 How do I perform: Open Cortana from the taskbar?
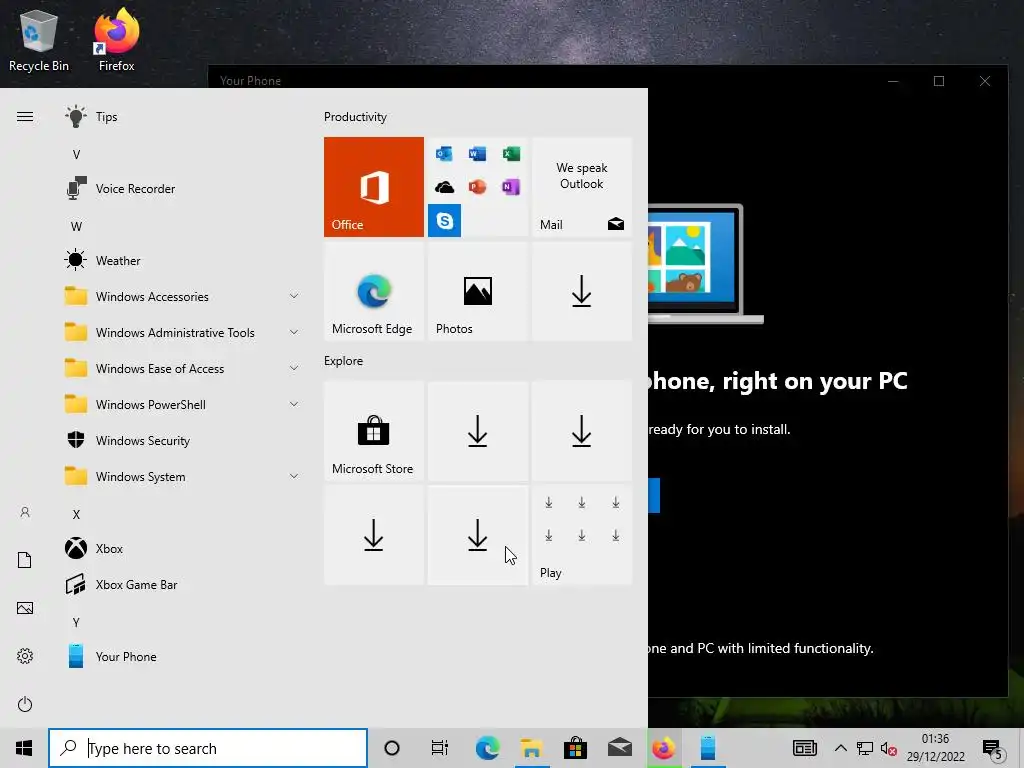coord(392,748)
